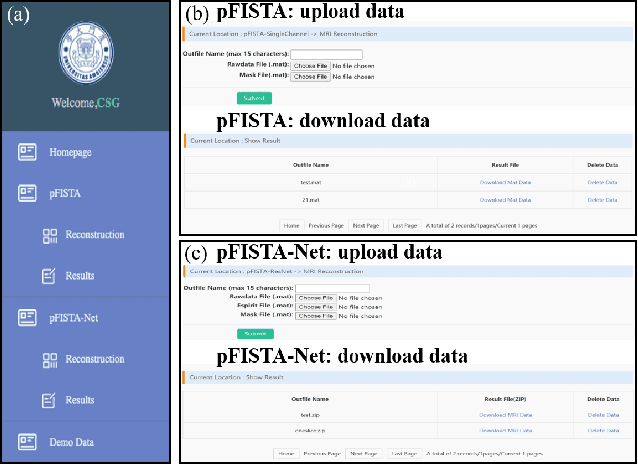This screenshot has width=638, height=464.
Task: Go to Home page in pFISTA results pagination
Action: [291, 225]
